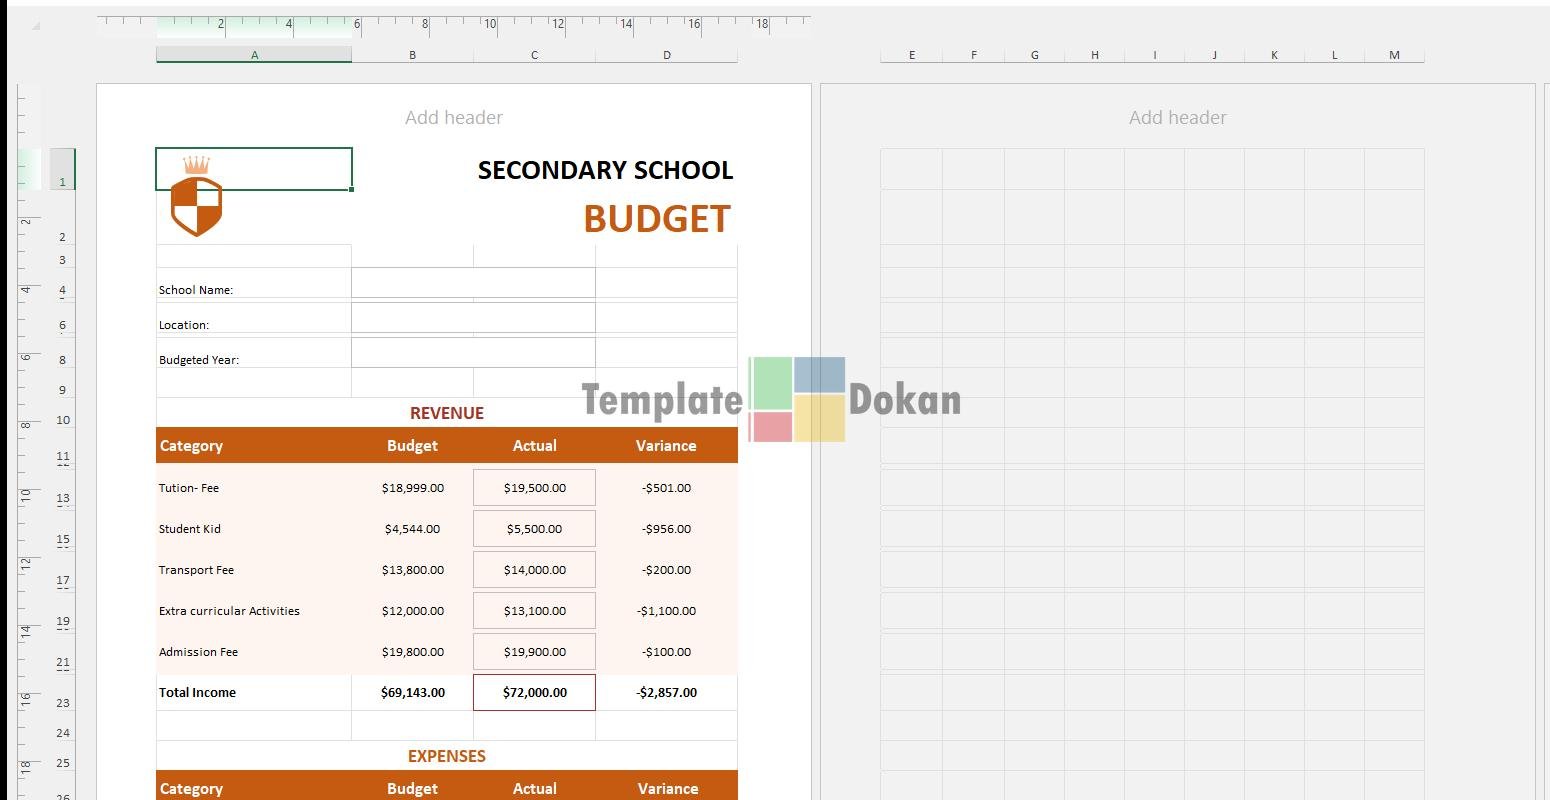The width and height of the screenshot is (1550, 800).
Task: Click the EXPENSES section title
Action: [x=446, y=756]
